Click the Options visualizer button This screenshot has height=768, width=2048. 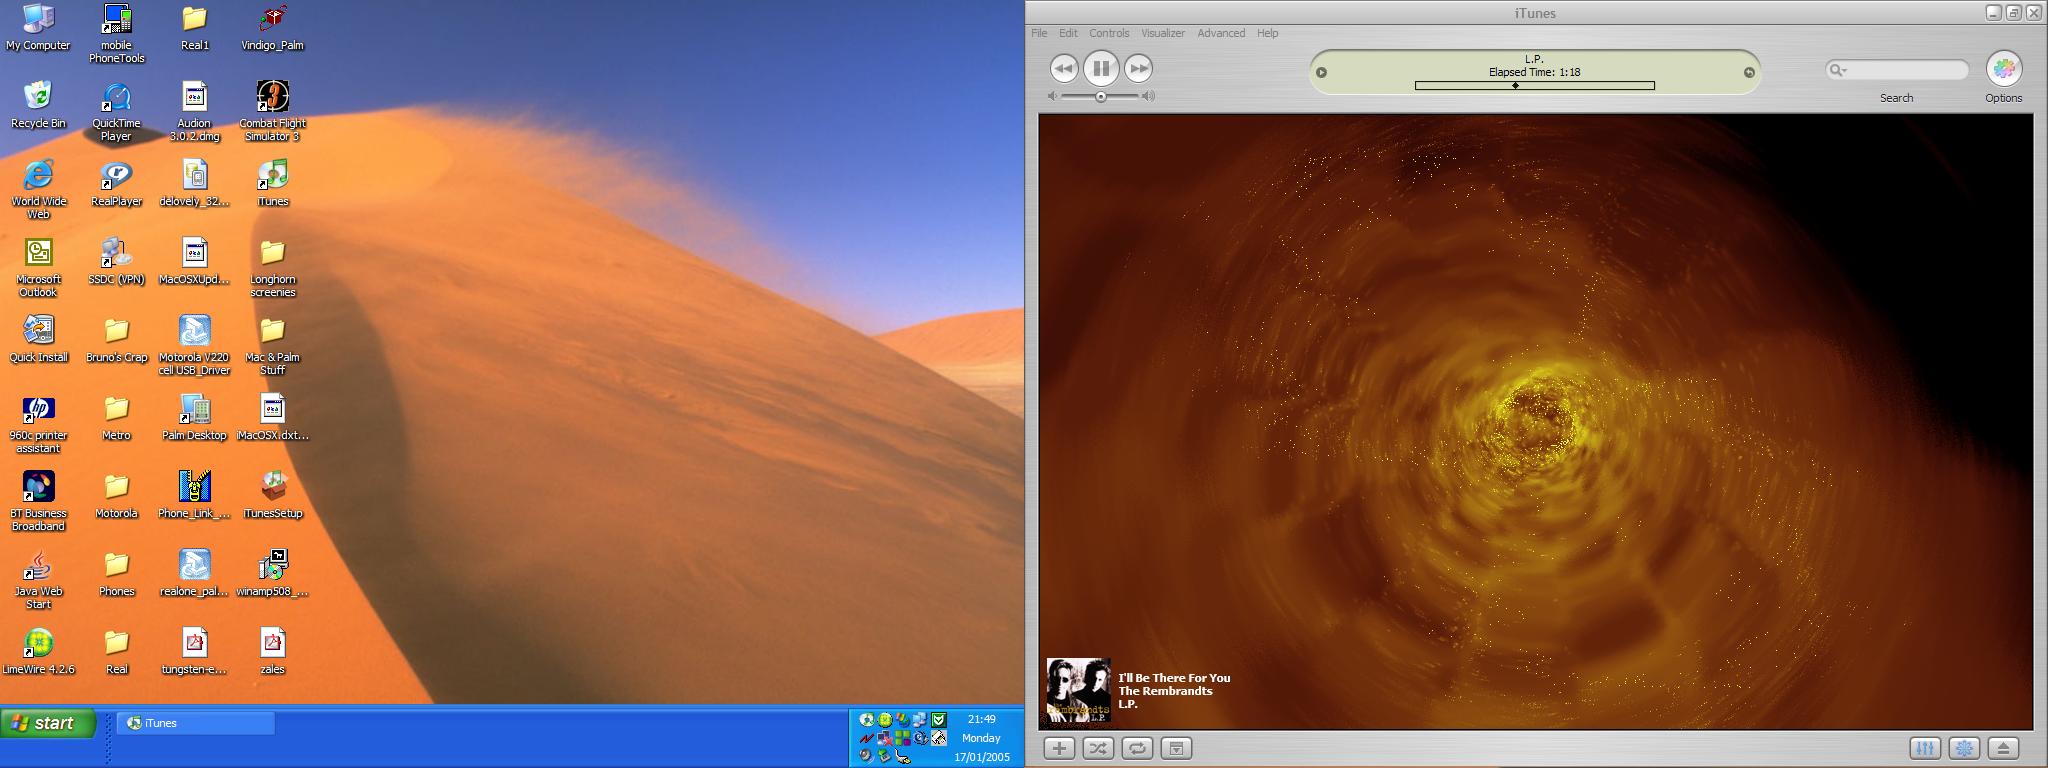[2003, 68]
